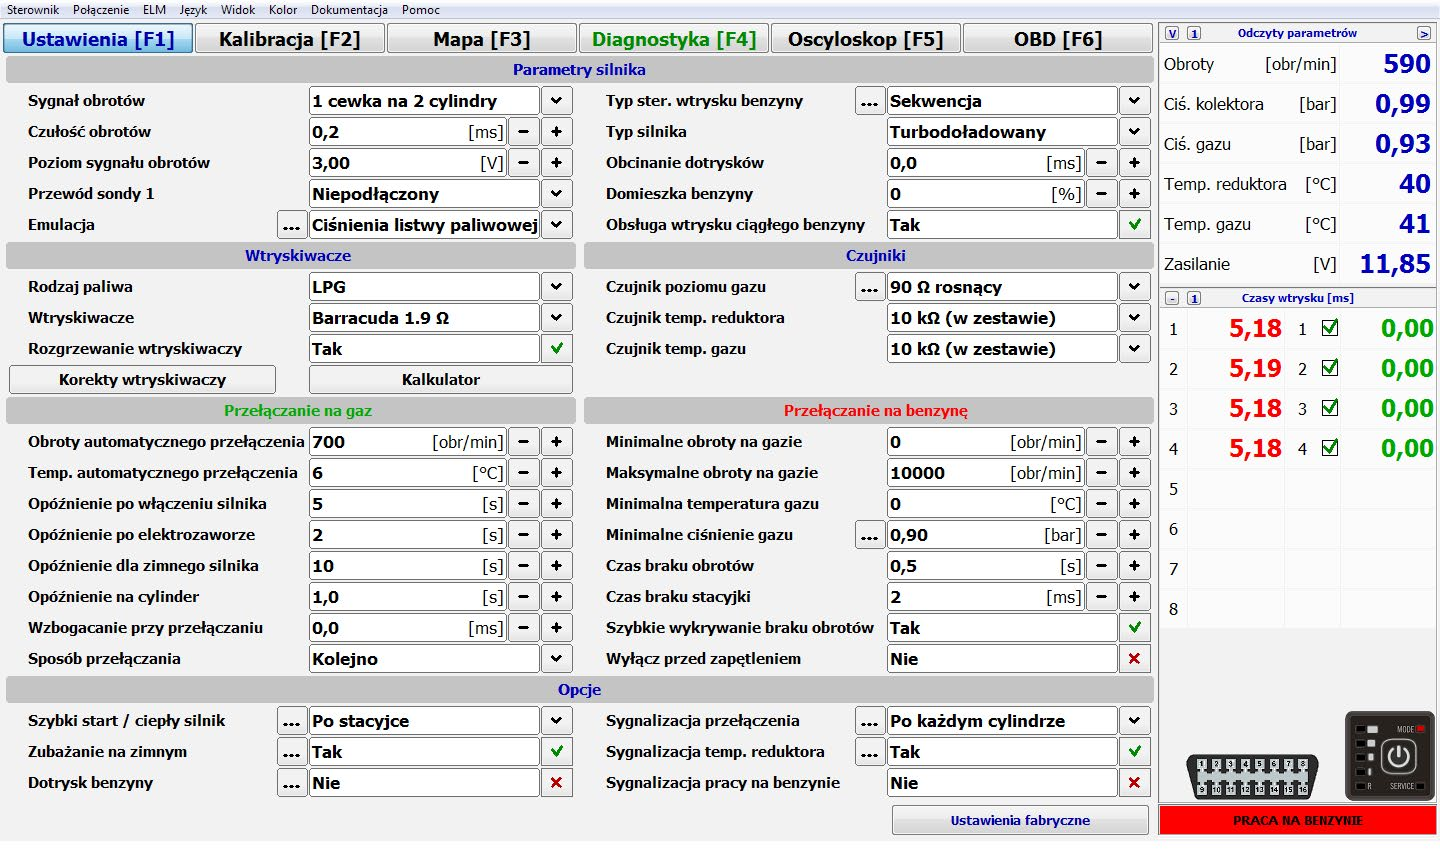Viewport: 1440px width, 860px height.
Task: Open Czujnik temp. gazu dropdown
Action: tap(1134, 349)
